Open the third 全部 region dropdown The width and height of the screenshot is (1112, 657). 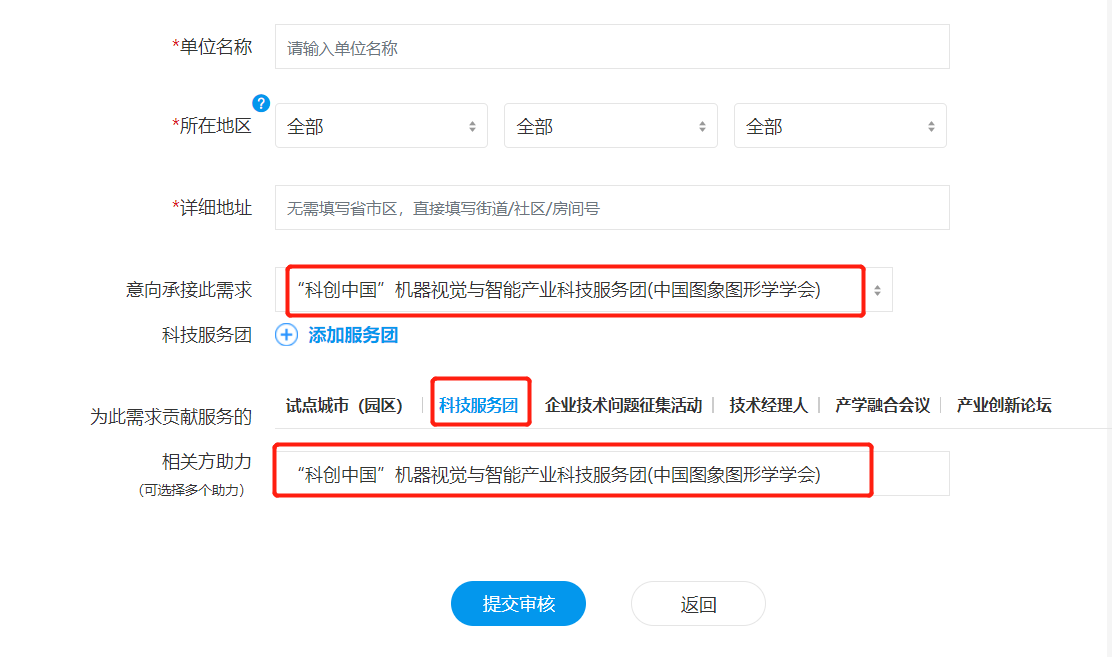[840, 126]
